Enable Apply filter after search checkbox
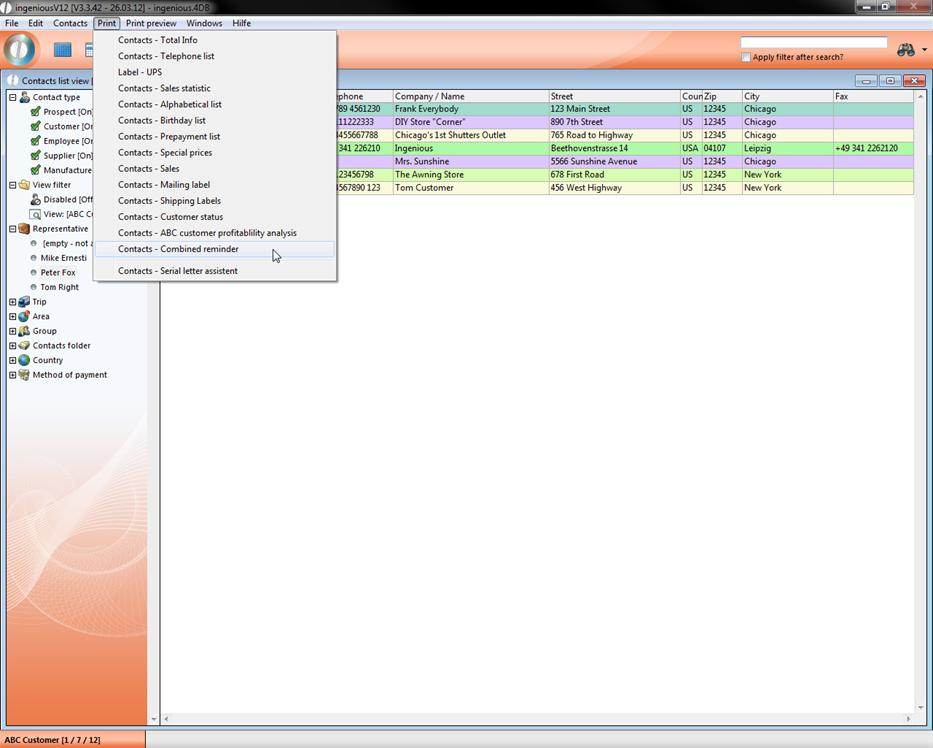 746,58
